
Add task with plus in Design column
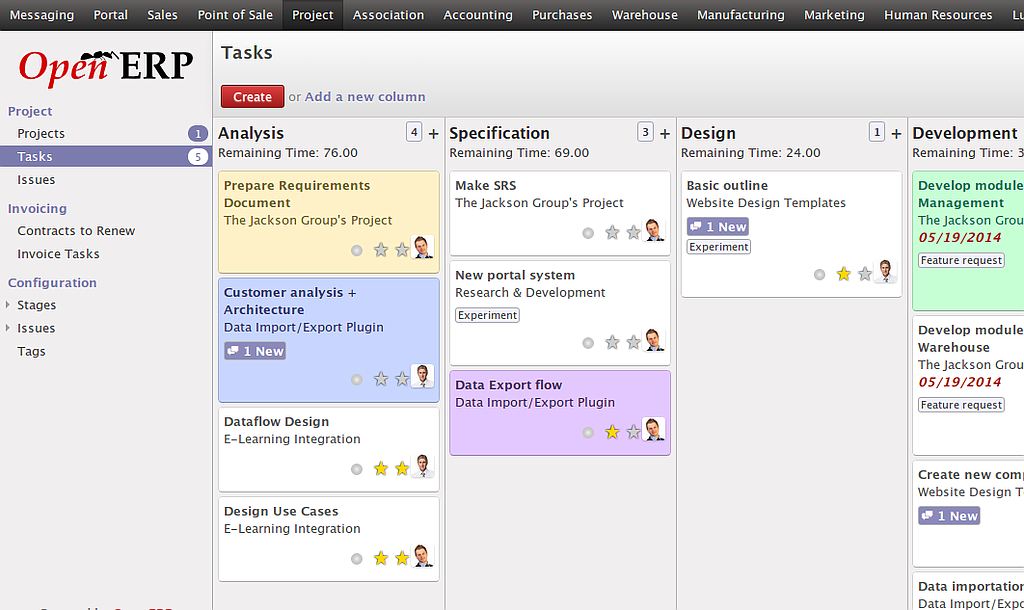(896, 134)
